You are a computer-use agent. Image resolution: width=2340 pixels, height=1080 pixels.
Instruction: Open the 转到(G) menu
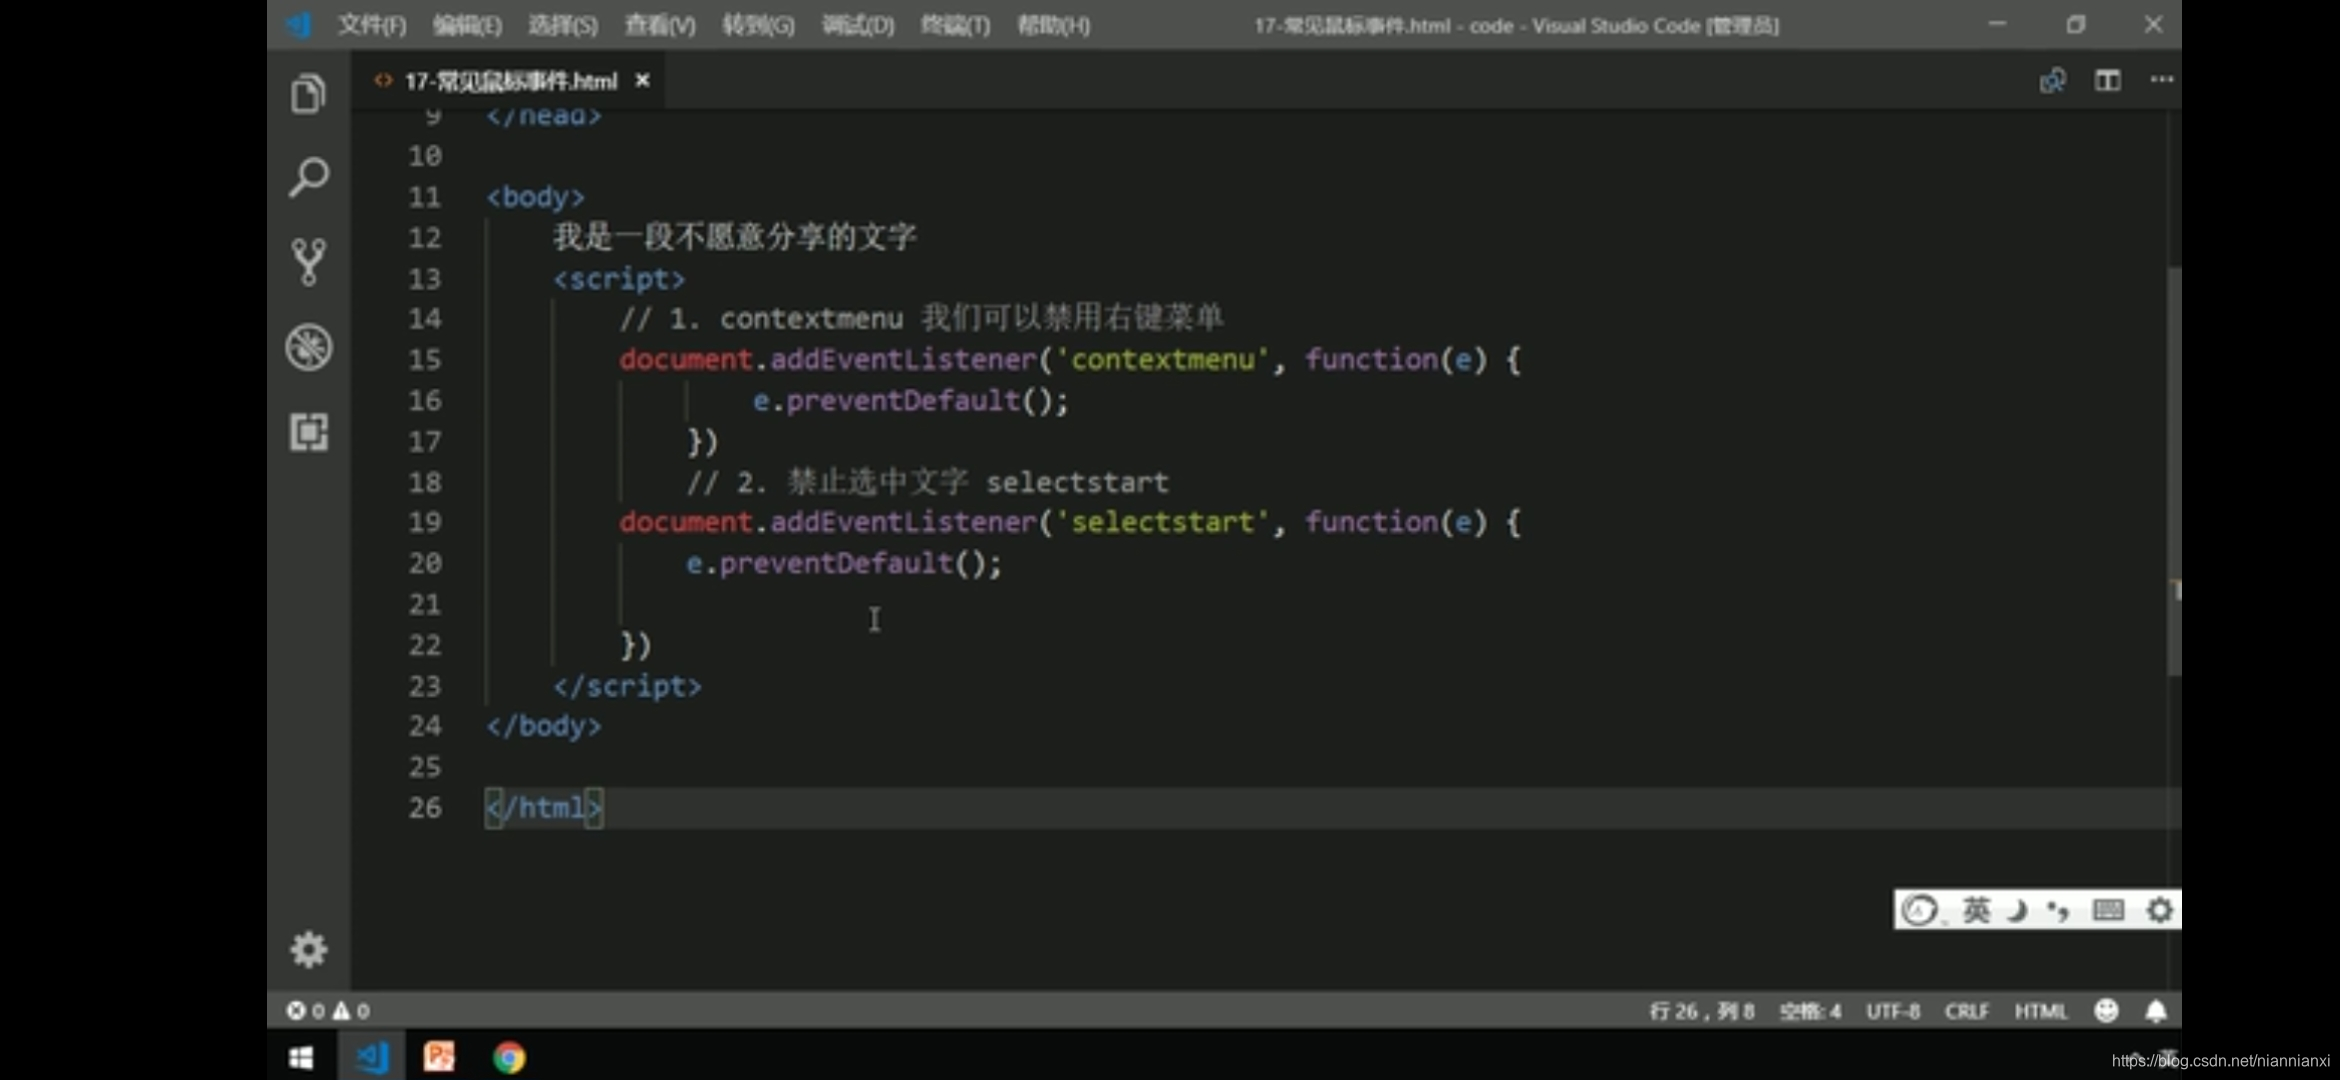759,25
